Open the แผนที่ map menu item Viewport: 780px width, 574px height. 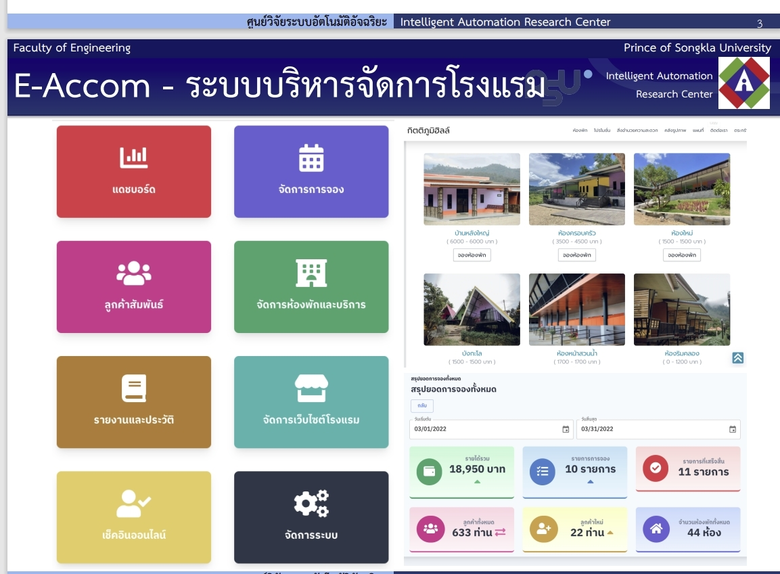click(x=698, y=130)
